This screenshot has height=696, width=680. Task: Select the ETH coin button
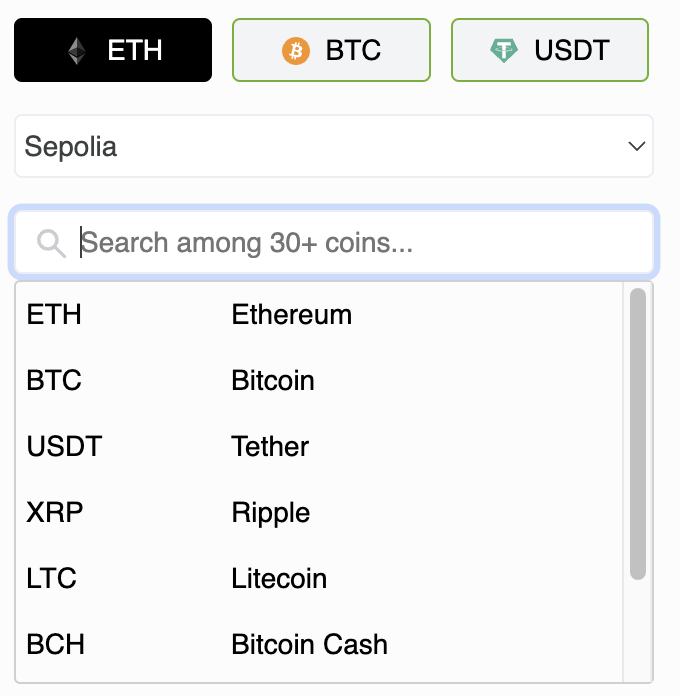pos(113,50)
